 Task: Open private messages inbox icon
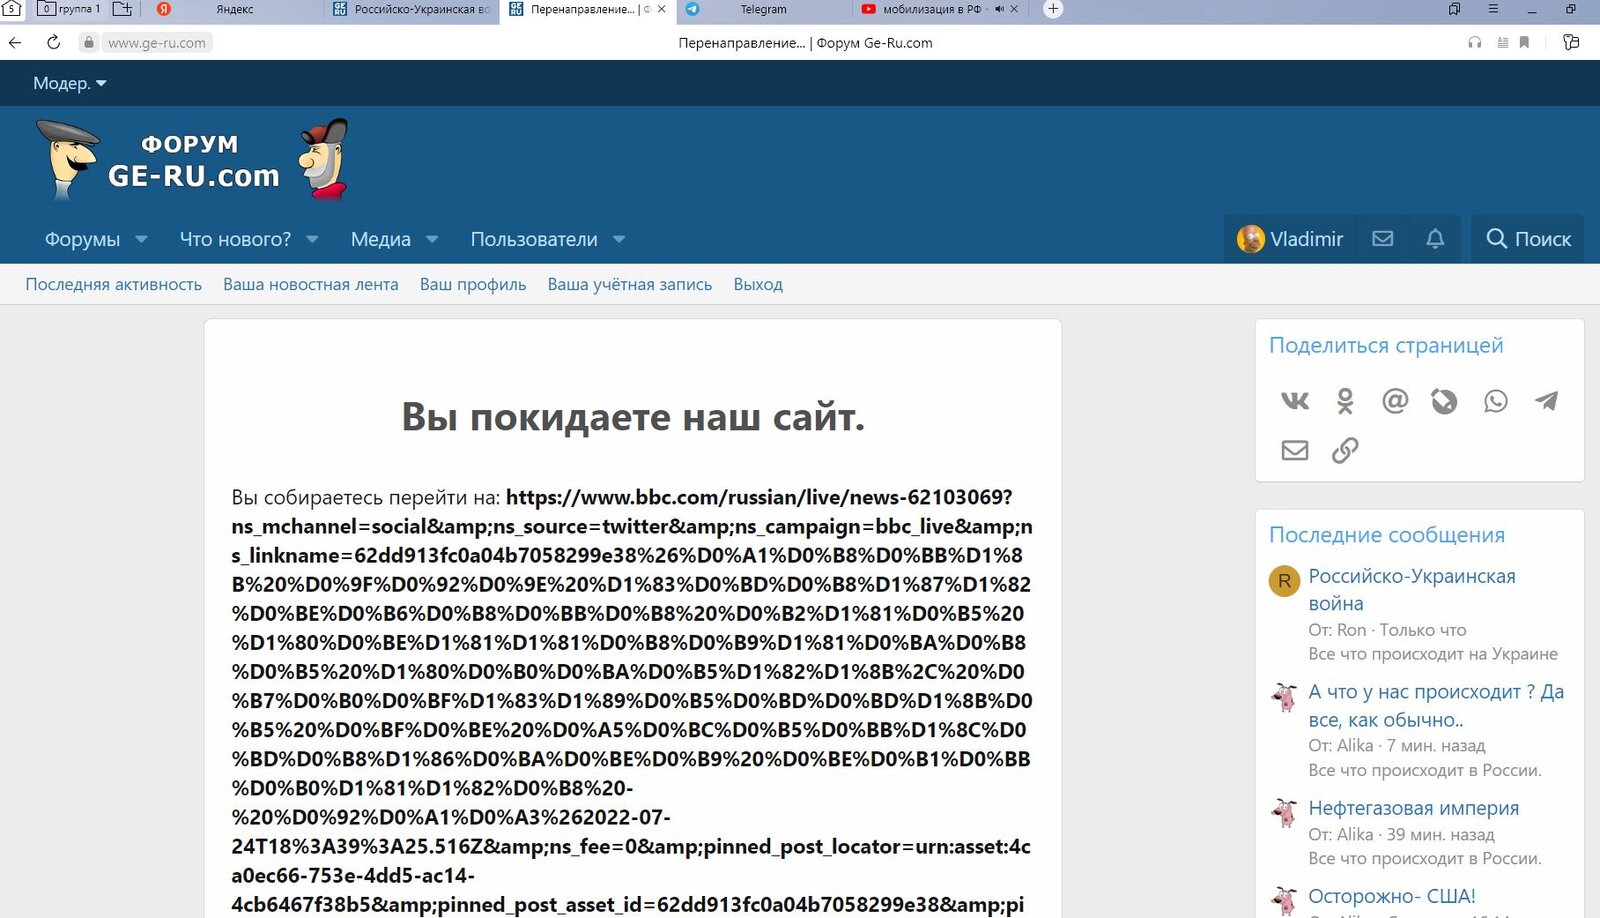[1382, 239]
